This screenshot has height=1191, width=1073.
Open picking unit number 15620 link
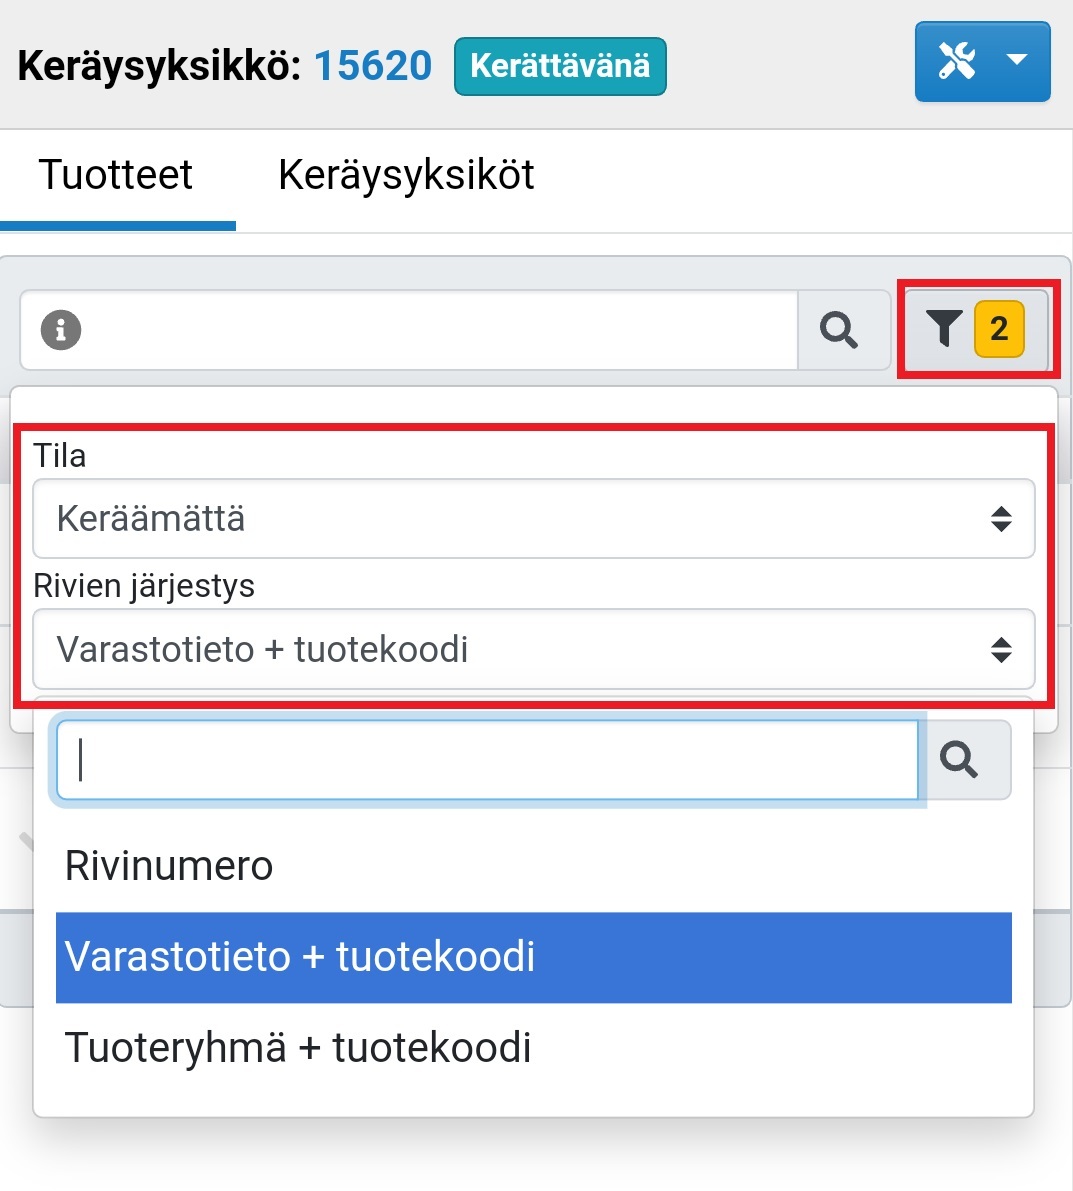pyautogui.click(x=373, y=66)
